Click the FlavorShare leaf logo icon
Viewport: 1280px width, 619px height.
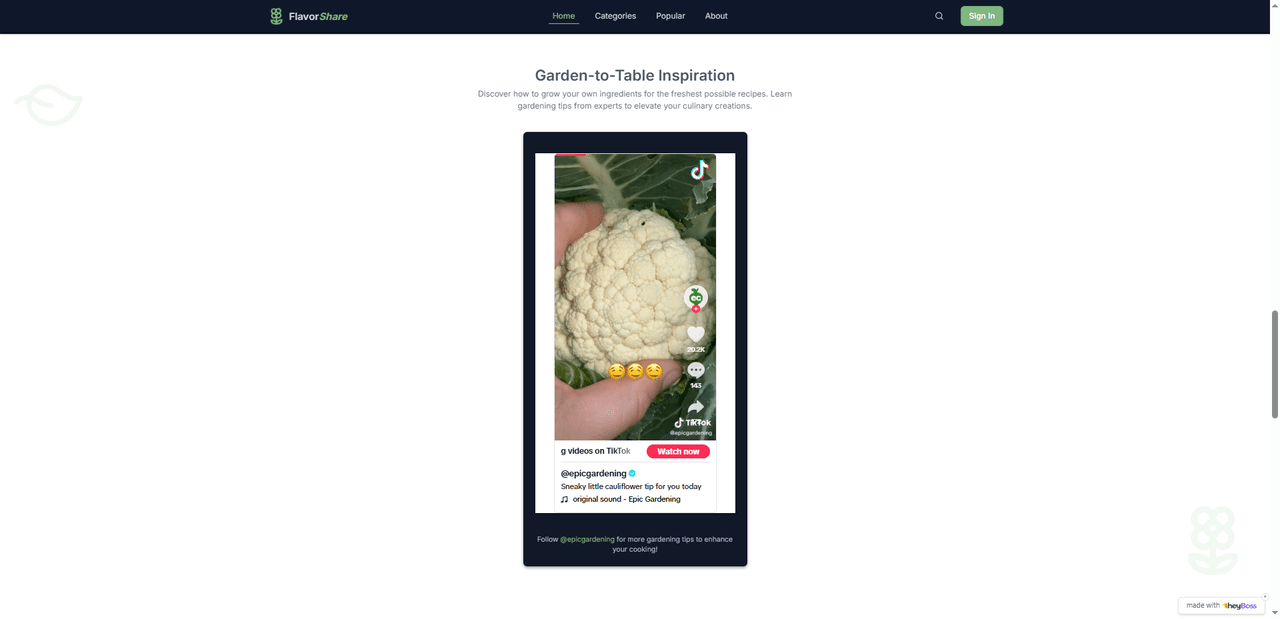tap(276, 16)
